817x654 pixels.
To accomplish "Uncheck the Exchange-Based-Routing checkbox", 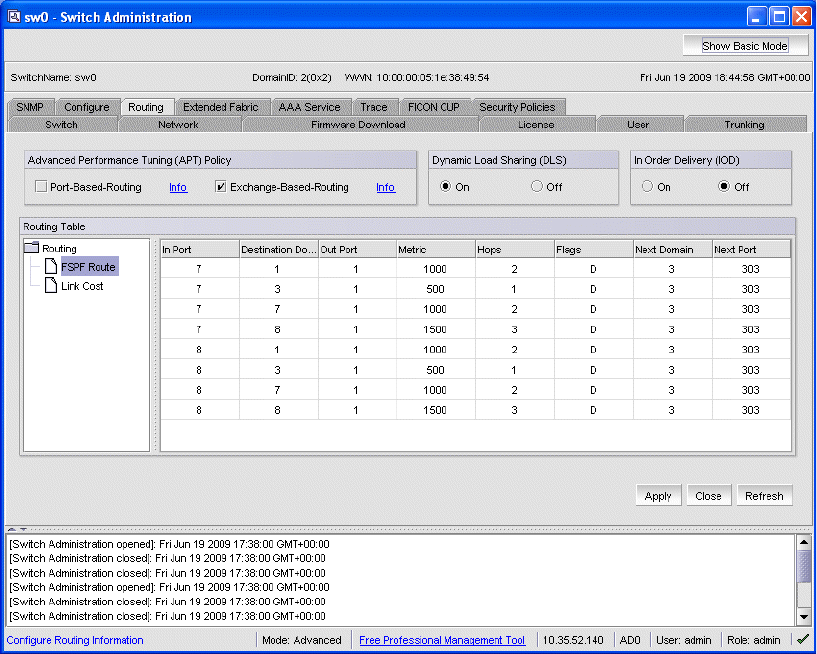I will point(222,187).
